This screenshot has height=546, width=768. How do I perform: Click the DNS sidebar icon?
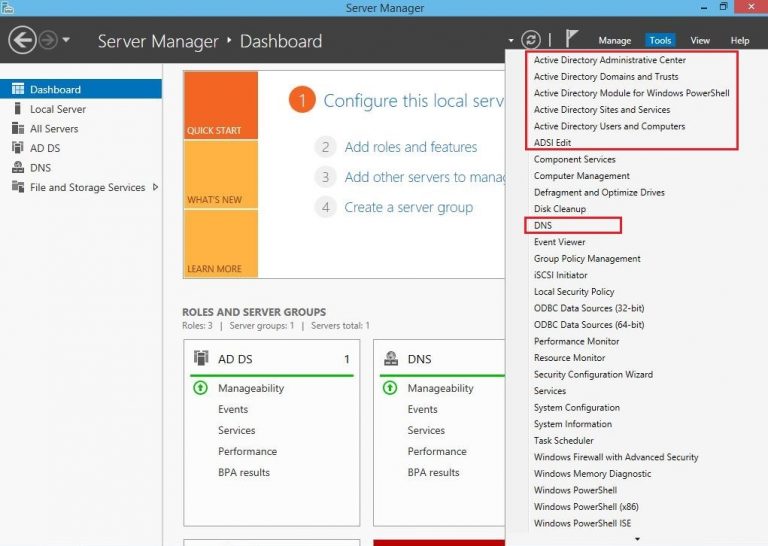[18, 167]
